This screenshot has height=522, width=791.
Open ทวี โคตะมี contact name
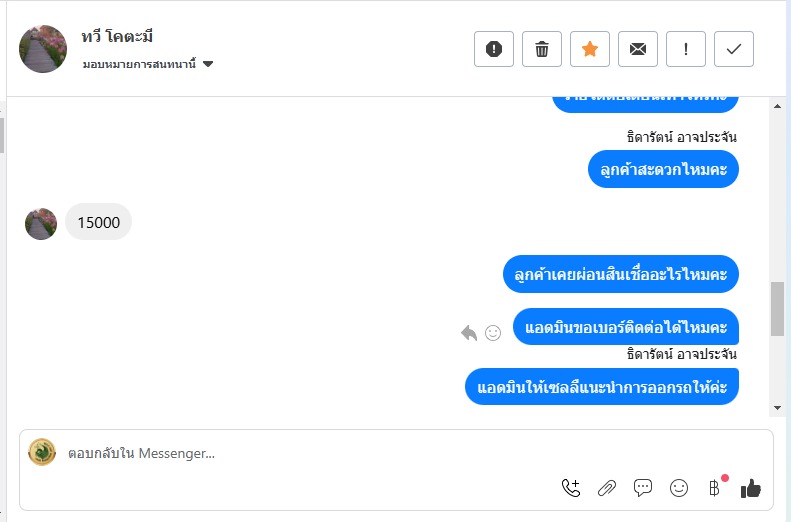click(118, 38)
